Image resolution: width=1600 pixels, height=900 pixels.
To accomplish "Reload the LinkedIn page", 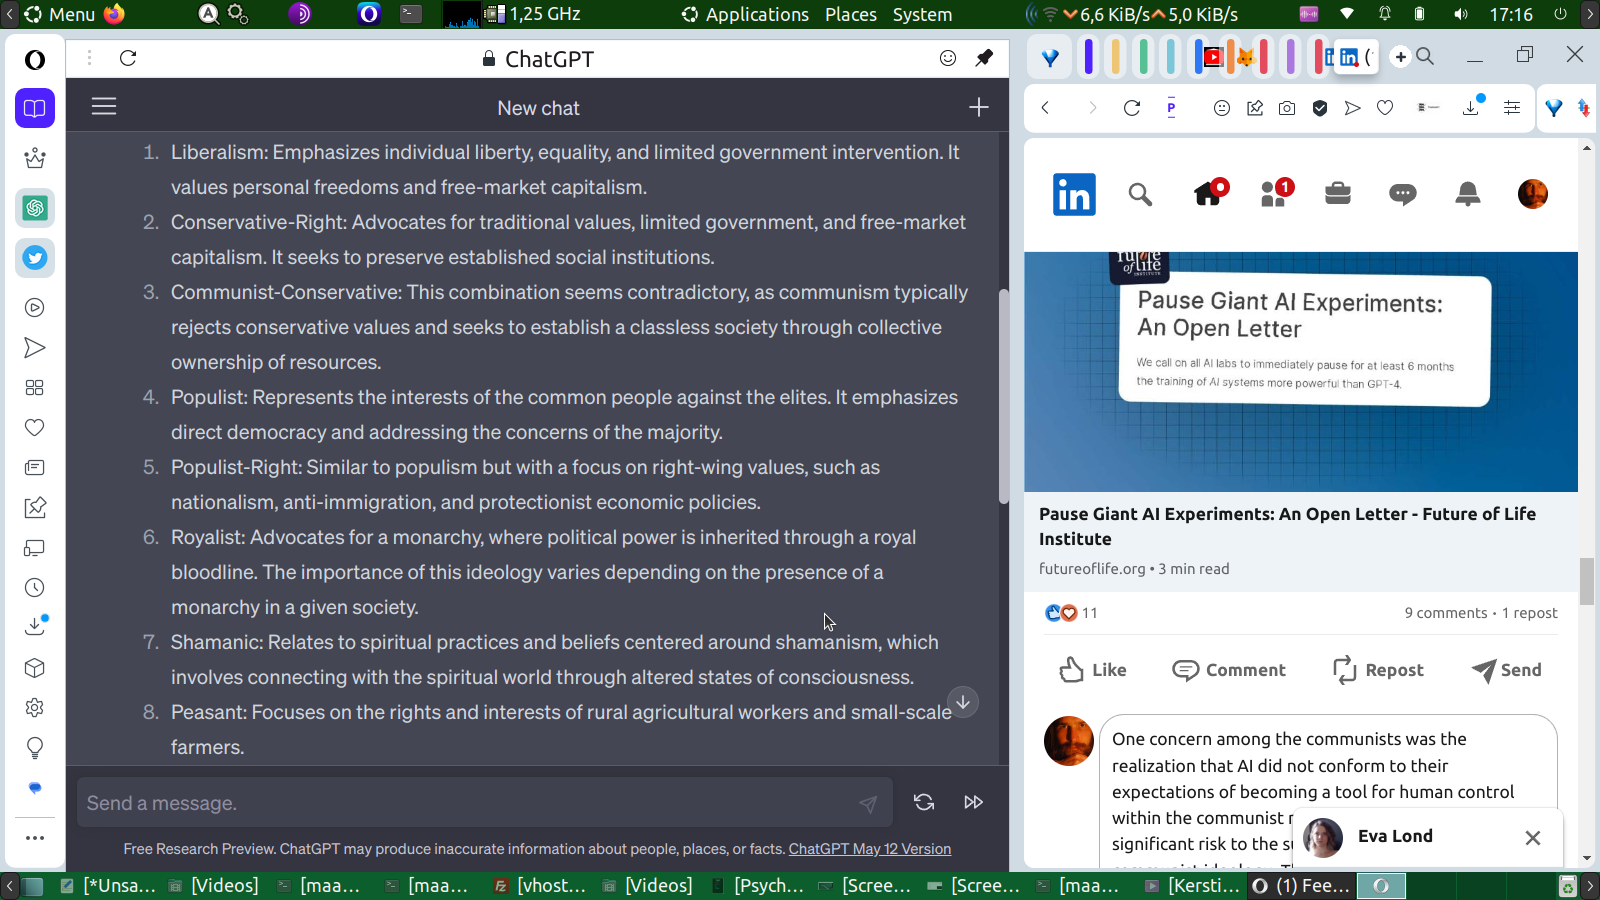I will pyautogui.click(x=1132, y=108).
